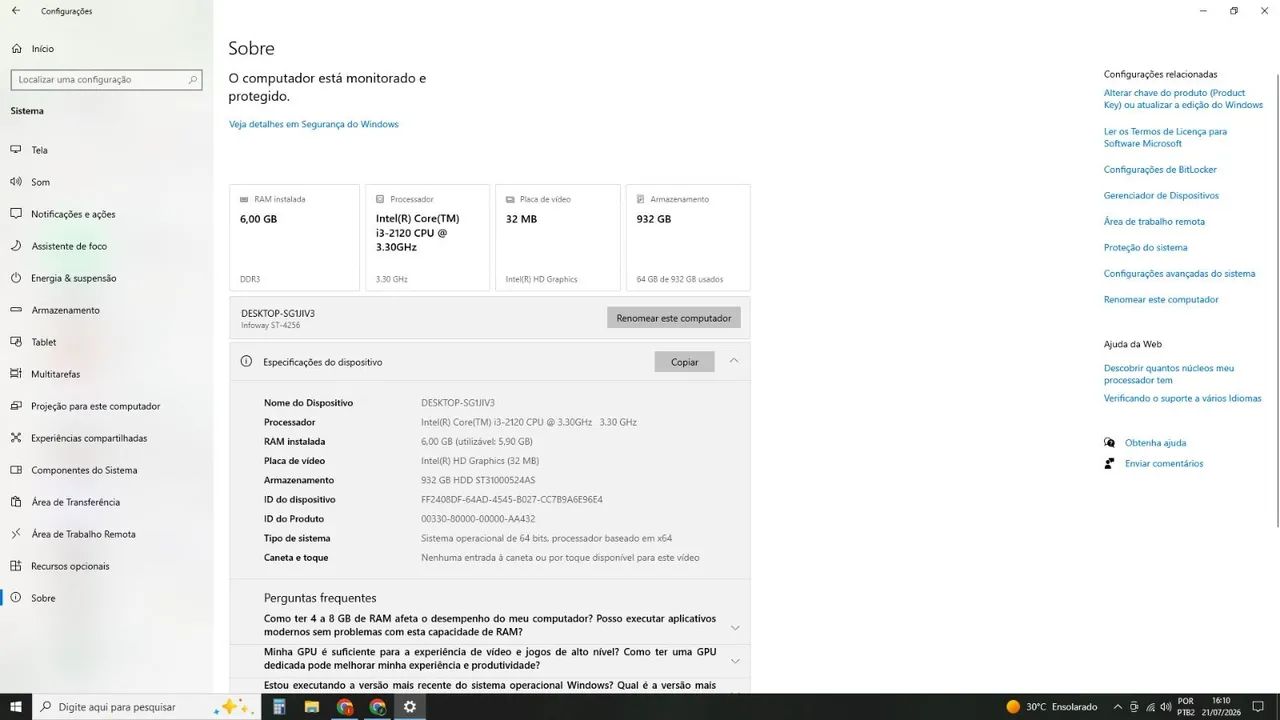Viewport: 1280px width, 720px height.
Task: Click the Copiar button
Action: (x=685, y=362)
